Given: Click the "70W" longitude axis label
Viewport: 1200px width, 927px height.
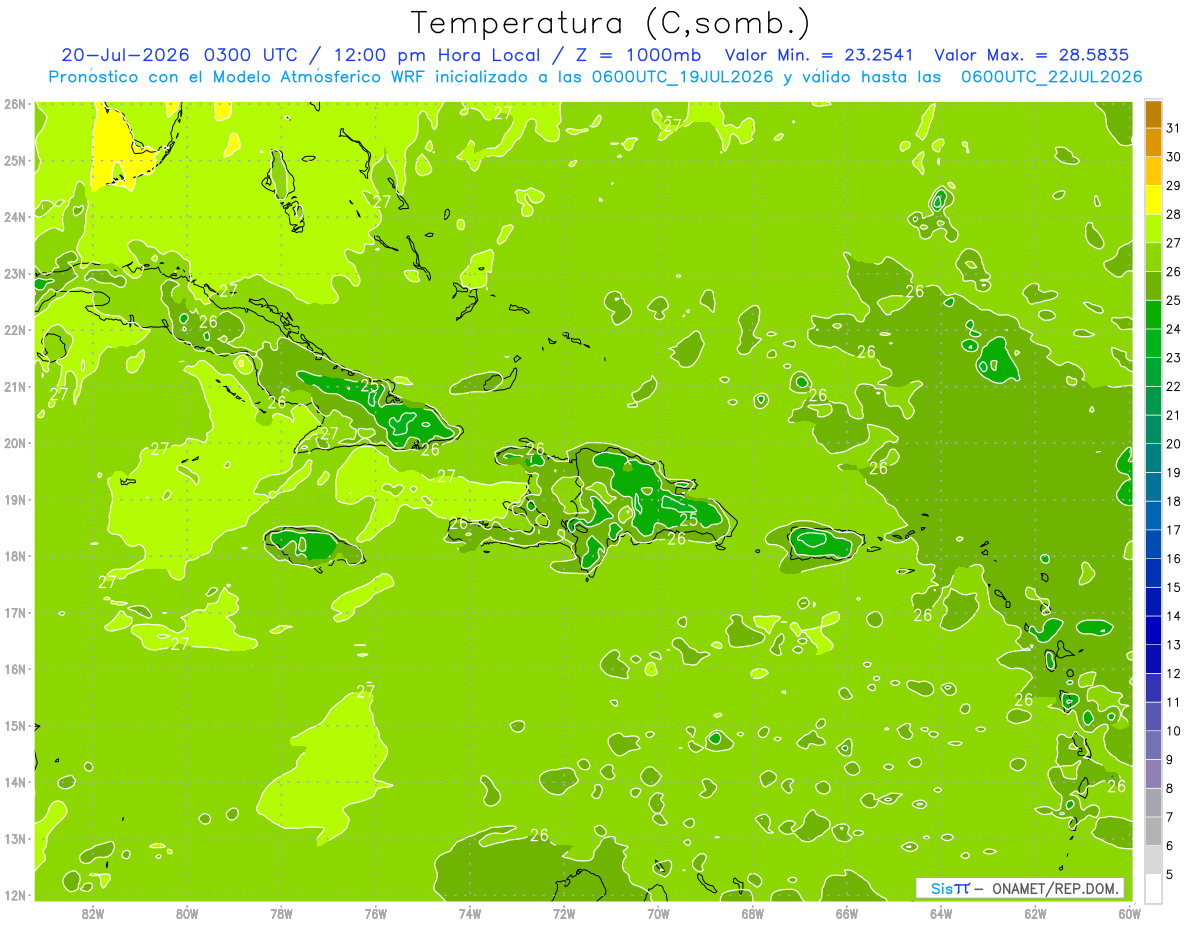Looking at the screenshot, I should [658, 913].
